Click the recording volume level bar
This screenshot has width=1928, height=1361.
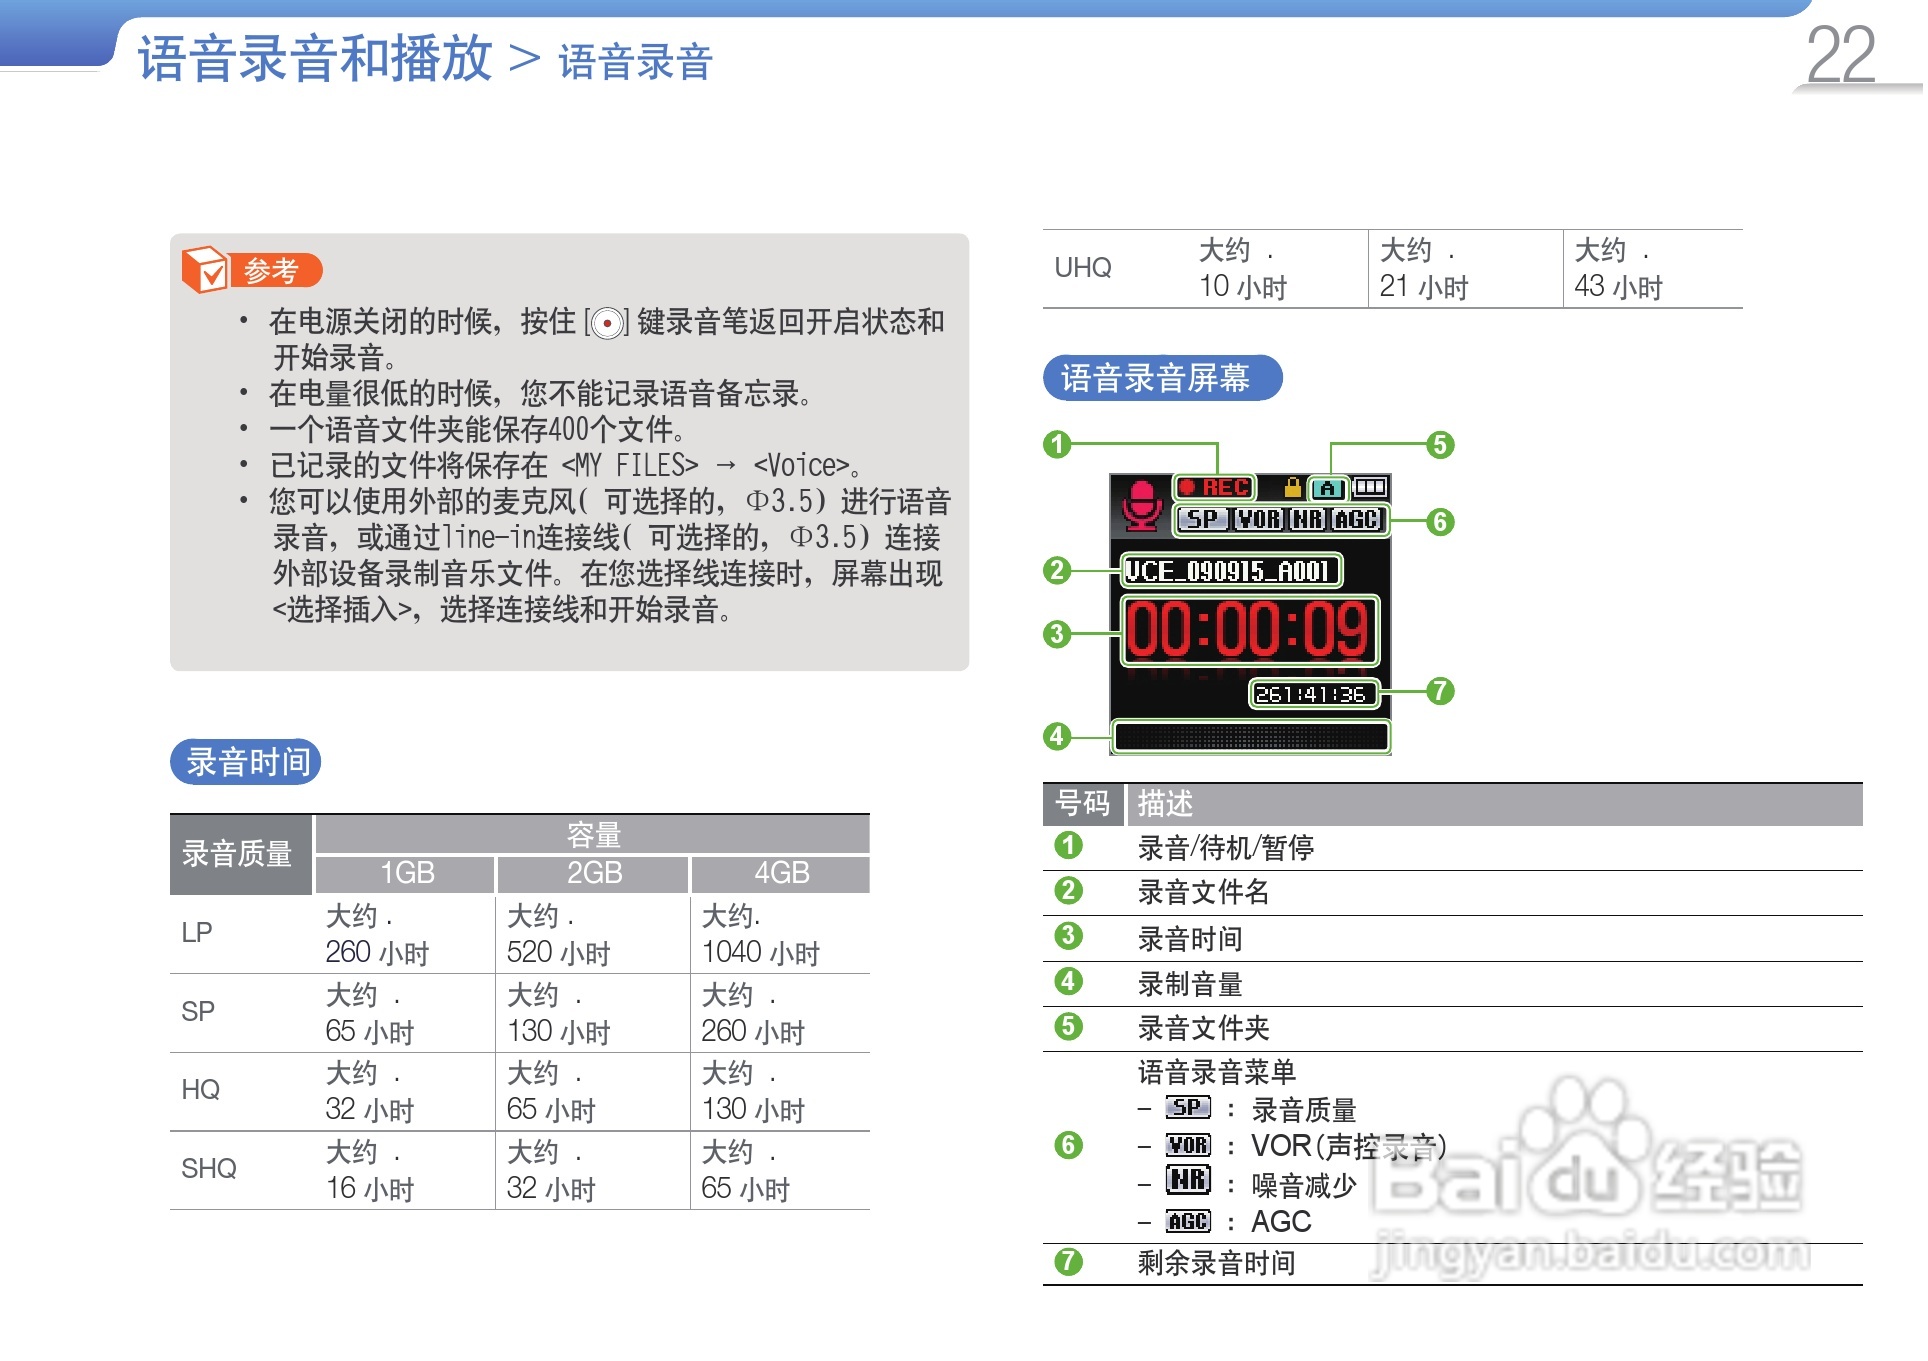1250,738
